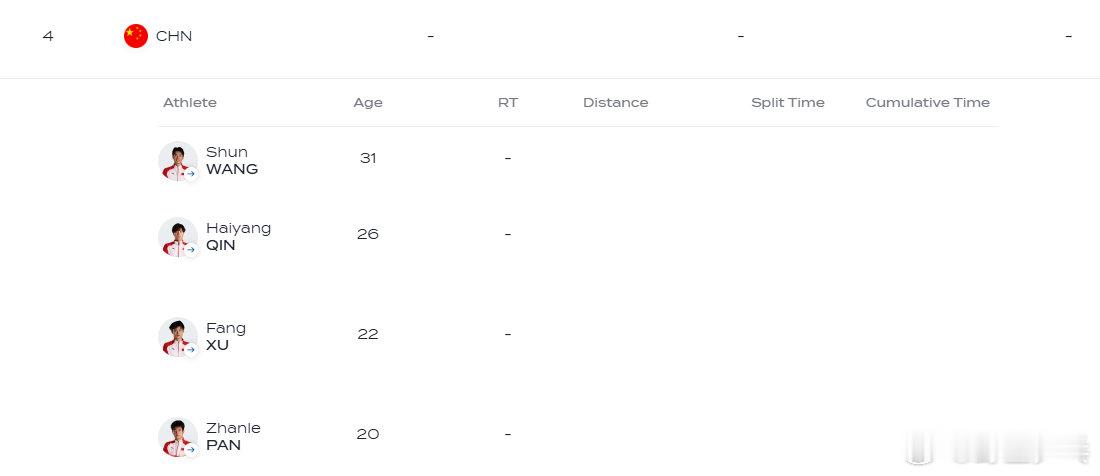Select the Fang XU athlete name
1100x476 pixels.
[226, 336]
